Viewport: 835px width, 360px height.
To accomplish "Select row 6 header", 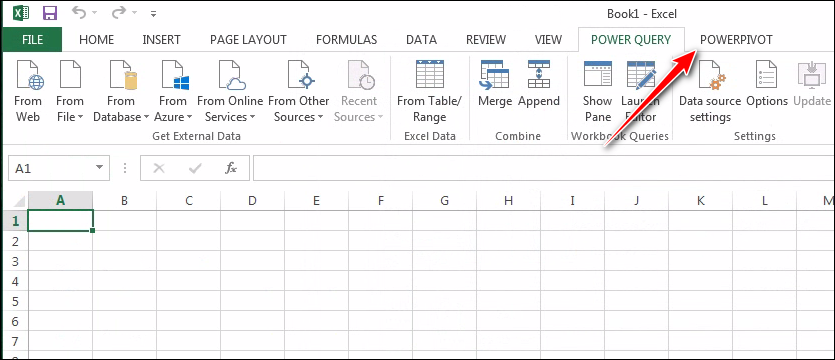I will click(15, 322).
